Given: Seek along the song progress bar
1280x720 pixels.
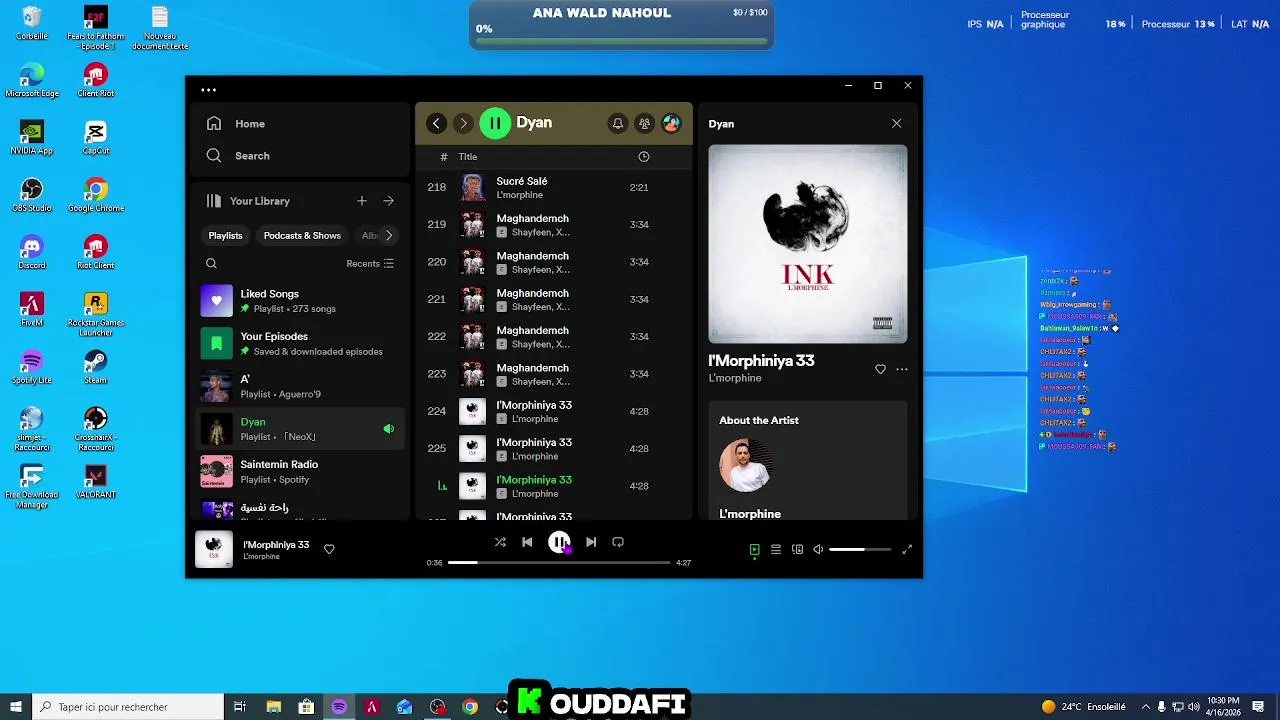Looking at the screenshot, I should coord(559,563).
